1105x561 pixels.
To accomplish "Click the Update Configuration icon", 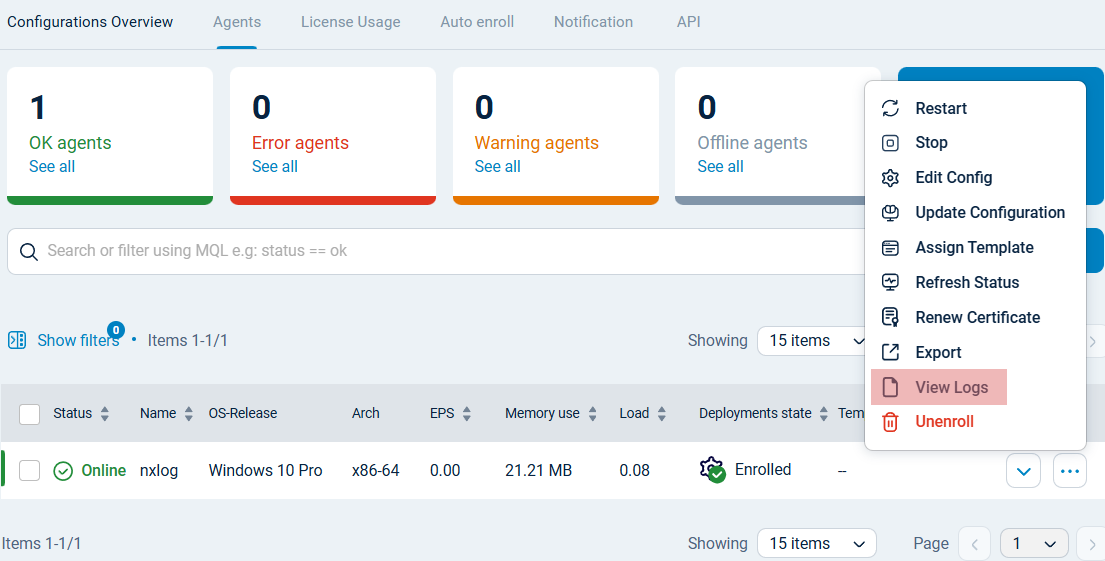I will click(890, 213).
